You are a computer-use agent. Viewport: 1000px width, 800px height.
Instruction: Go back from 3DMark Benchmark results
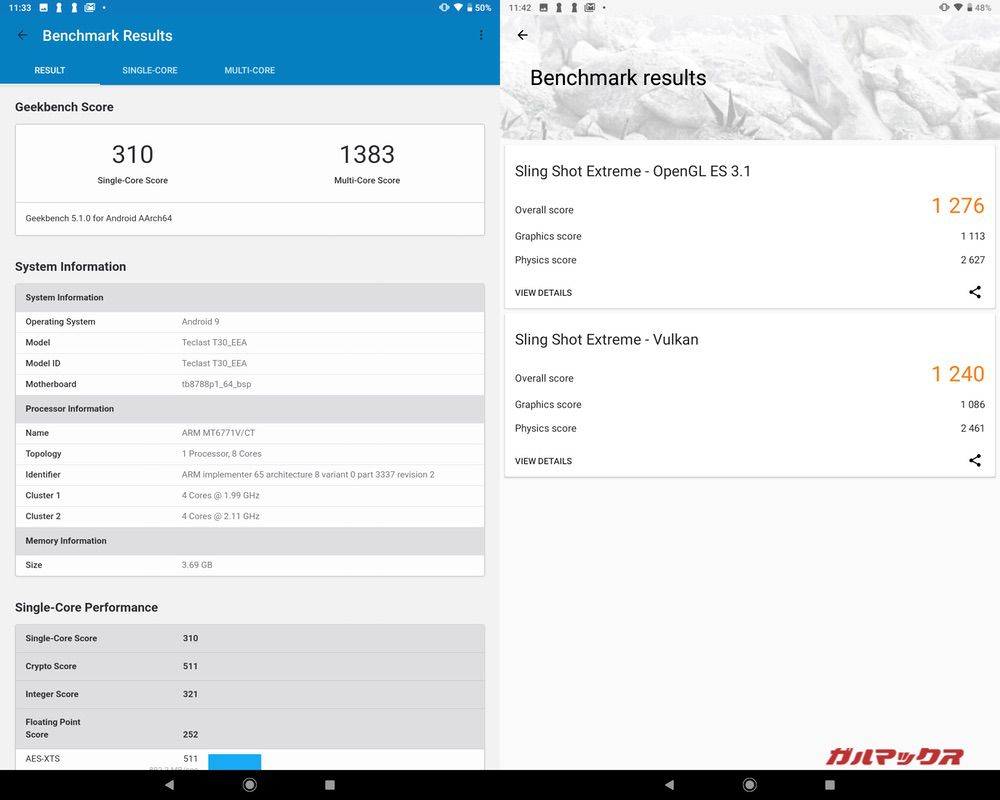coord(522,35)
